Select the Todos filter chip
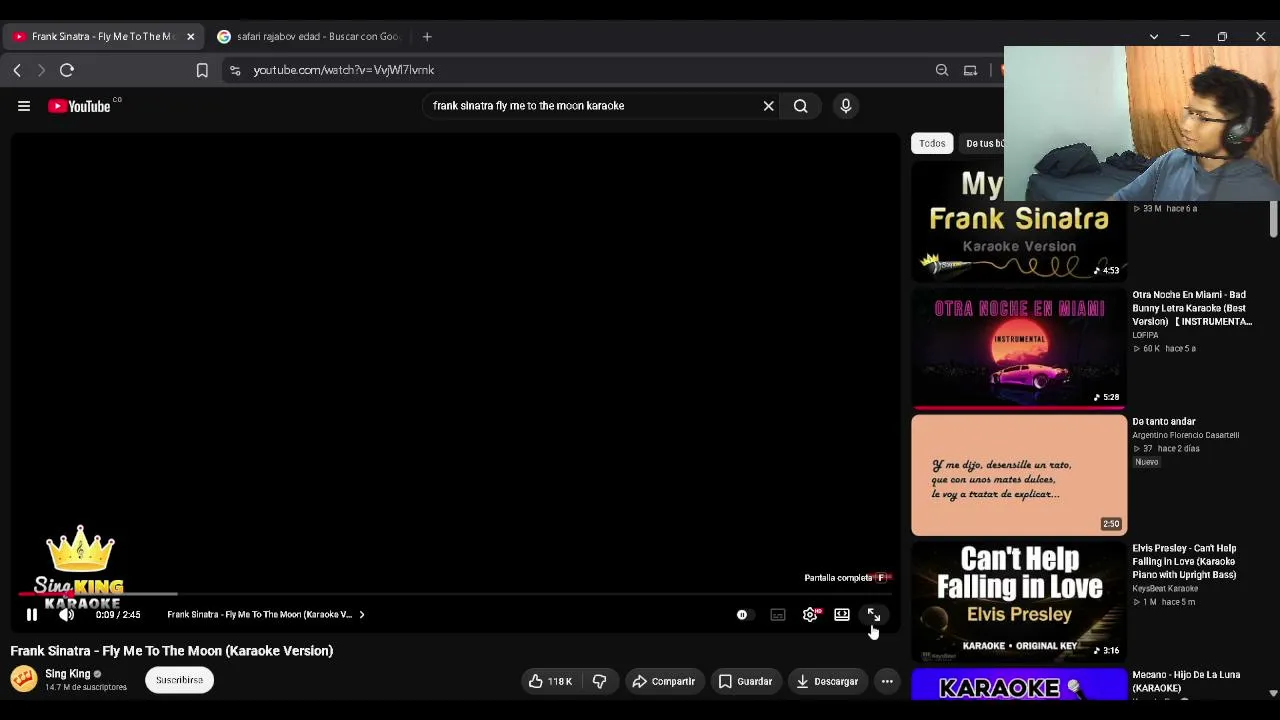Image resolution: width=1280 pixels, height=720 pixels. (x=932, y=143)
